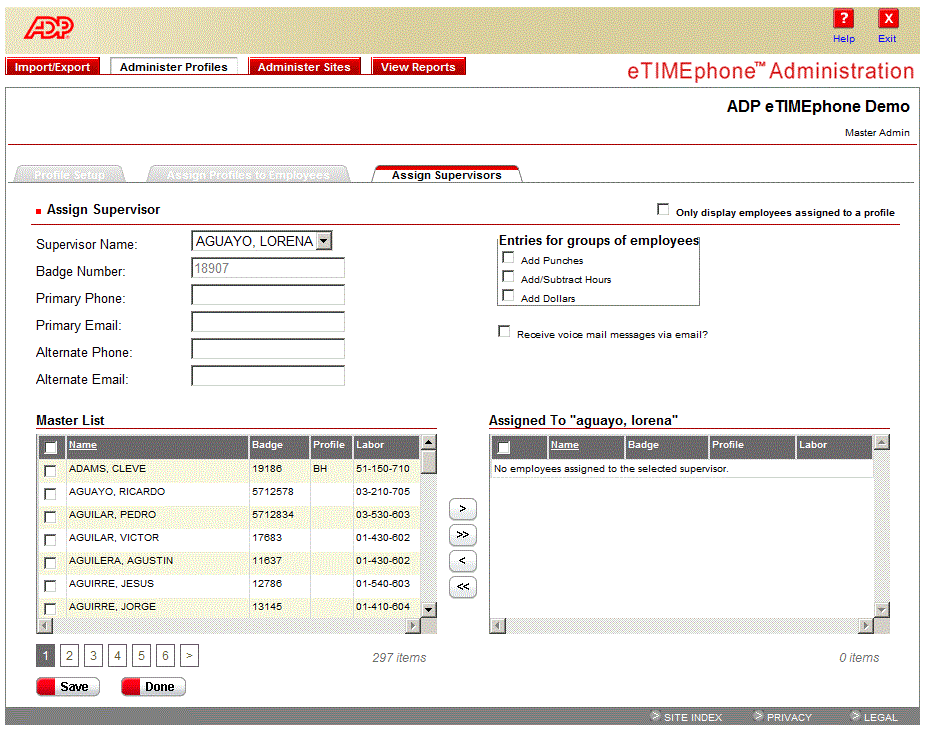Open the View Reports menu
The image size is (926, 729).
tap(418, 67)
